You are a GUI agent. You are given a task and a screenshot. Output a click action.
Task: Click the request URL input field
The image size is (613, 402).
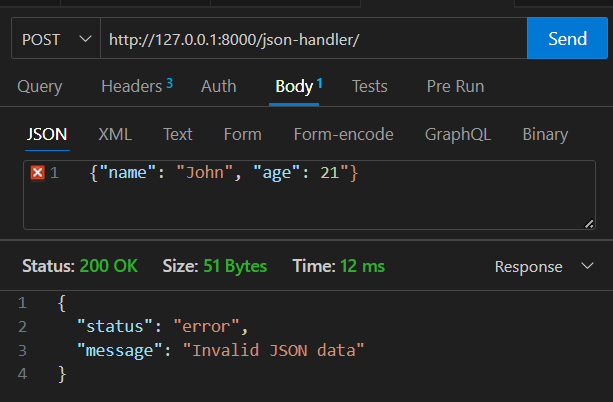tap(312, 40)
